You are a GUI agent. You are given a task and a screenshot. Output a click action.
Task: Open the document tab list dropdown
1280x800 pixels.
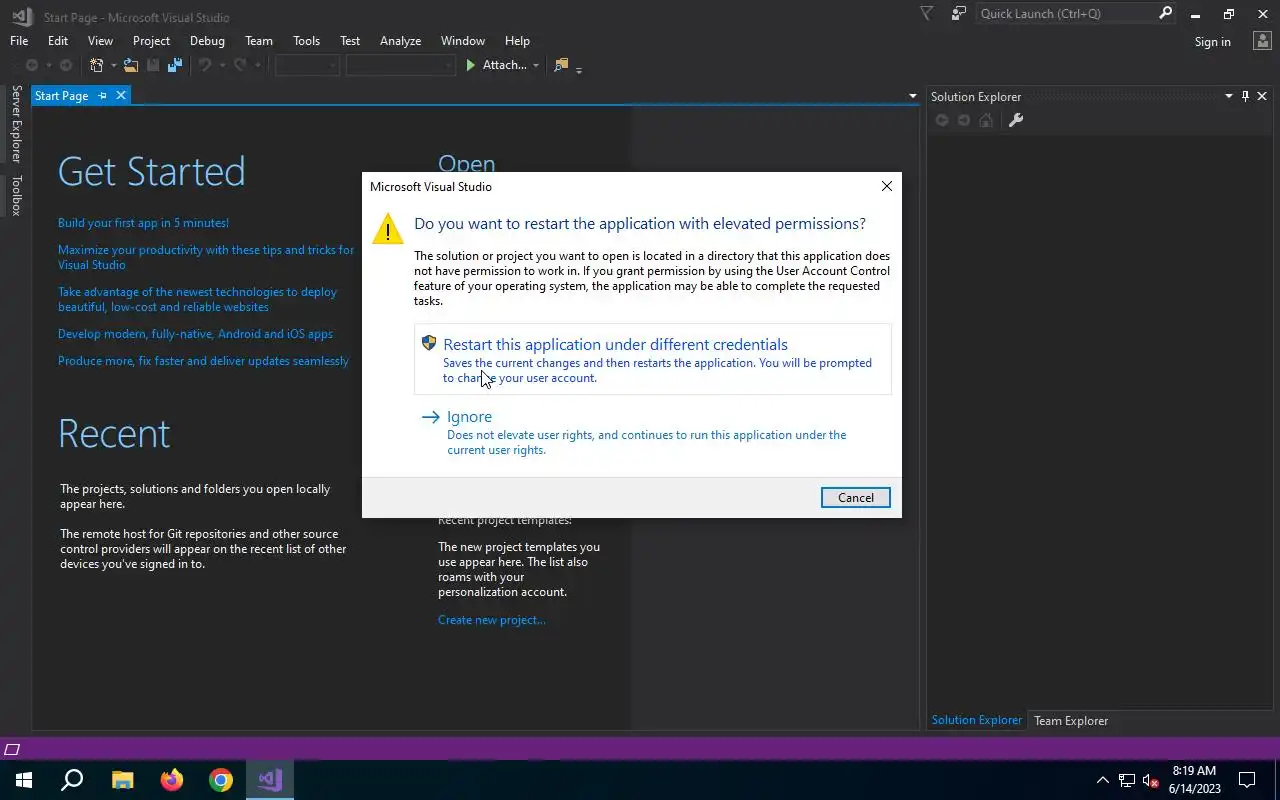tap(912, 96)
